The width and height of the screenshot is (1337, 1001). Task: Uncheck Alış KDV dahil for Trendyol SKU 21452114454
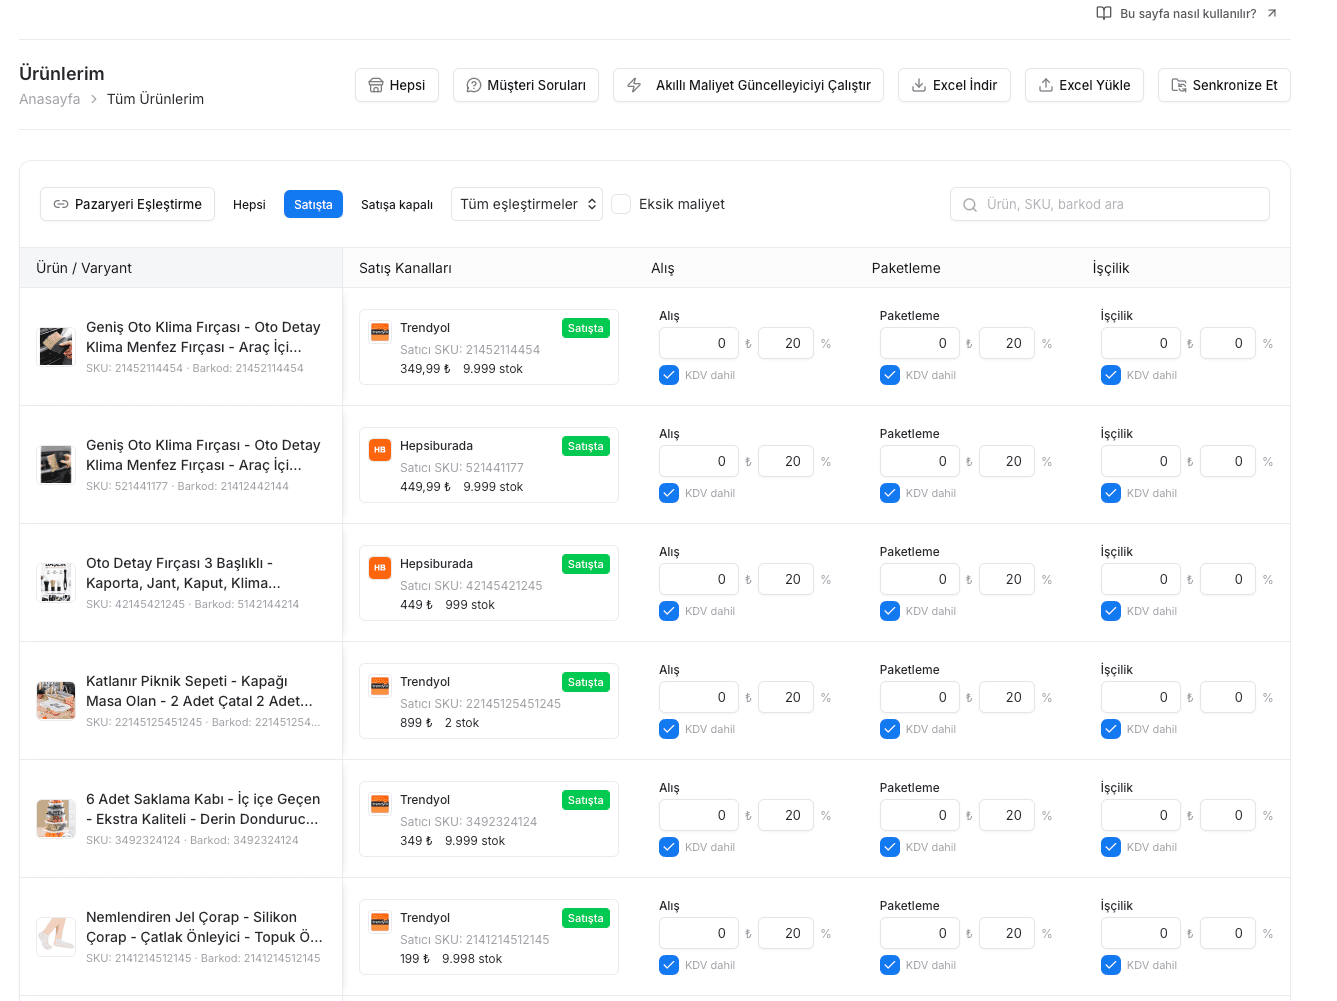point(669,375)
